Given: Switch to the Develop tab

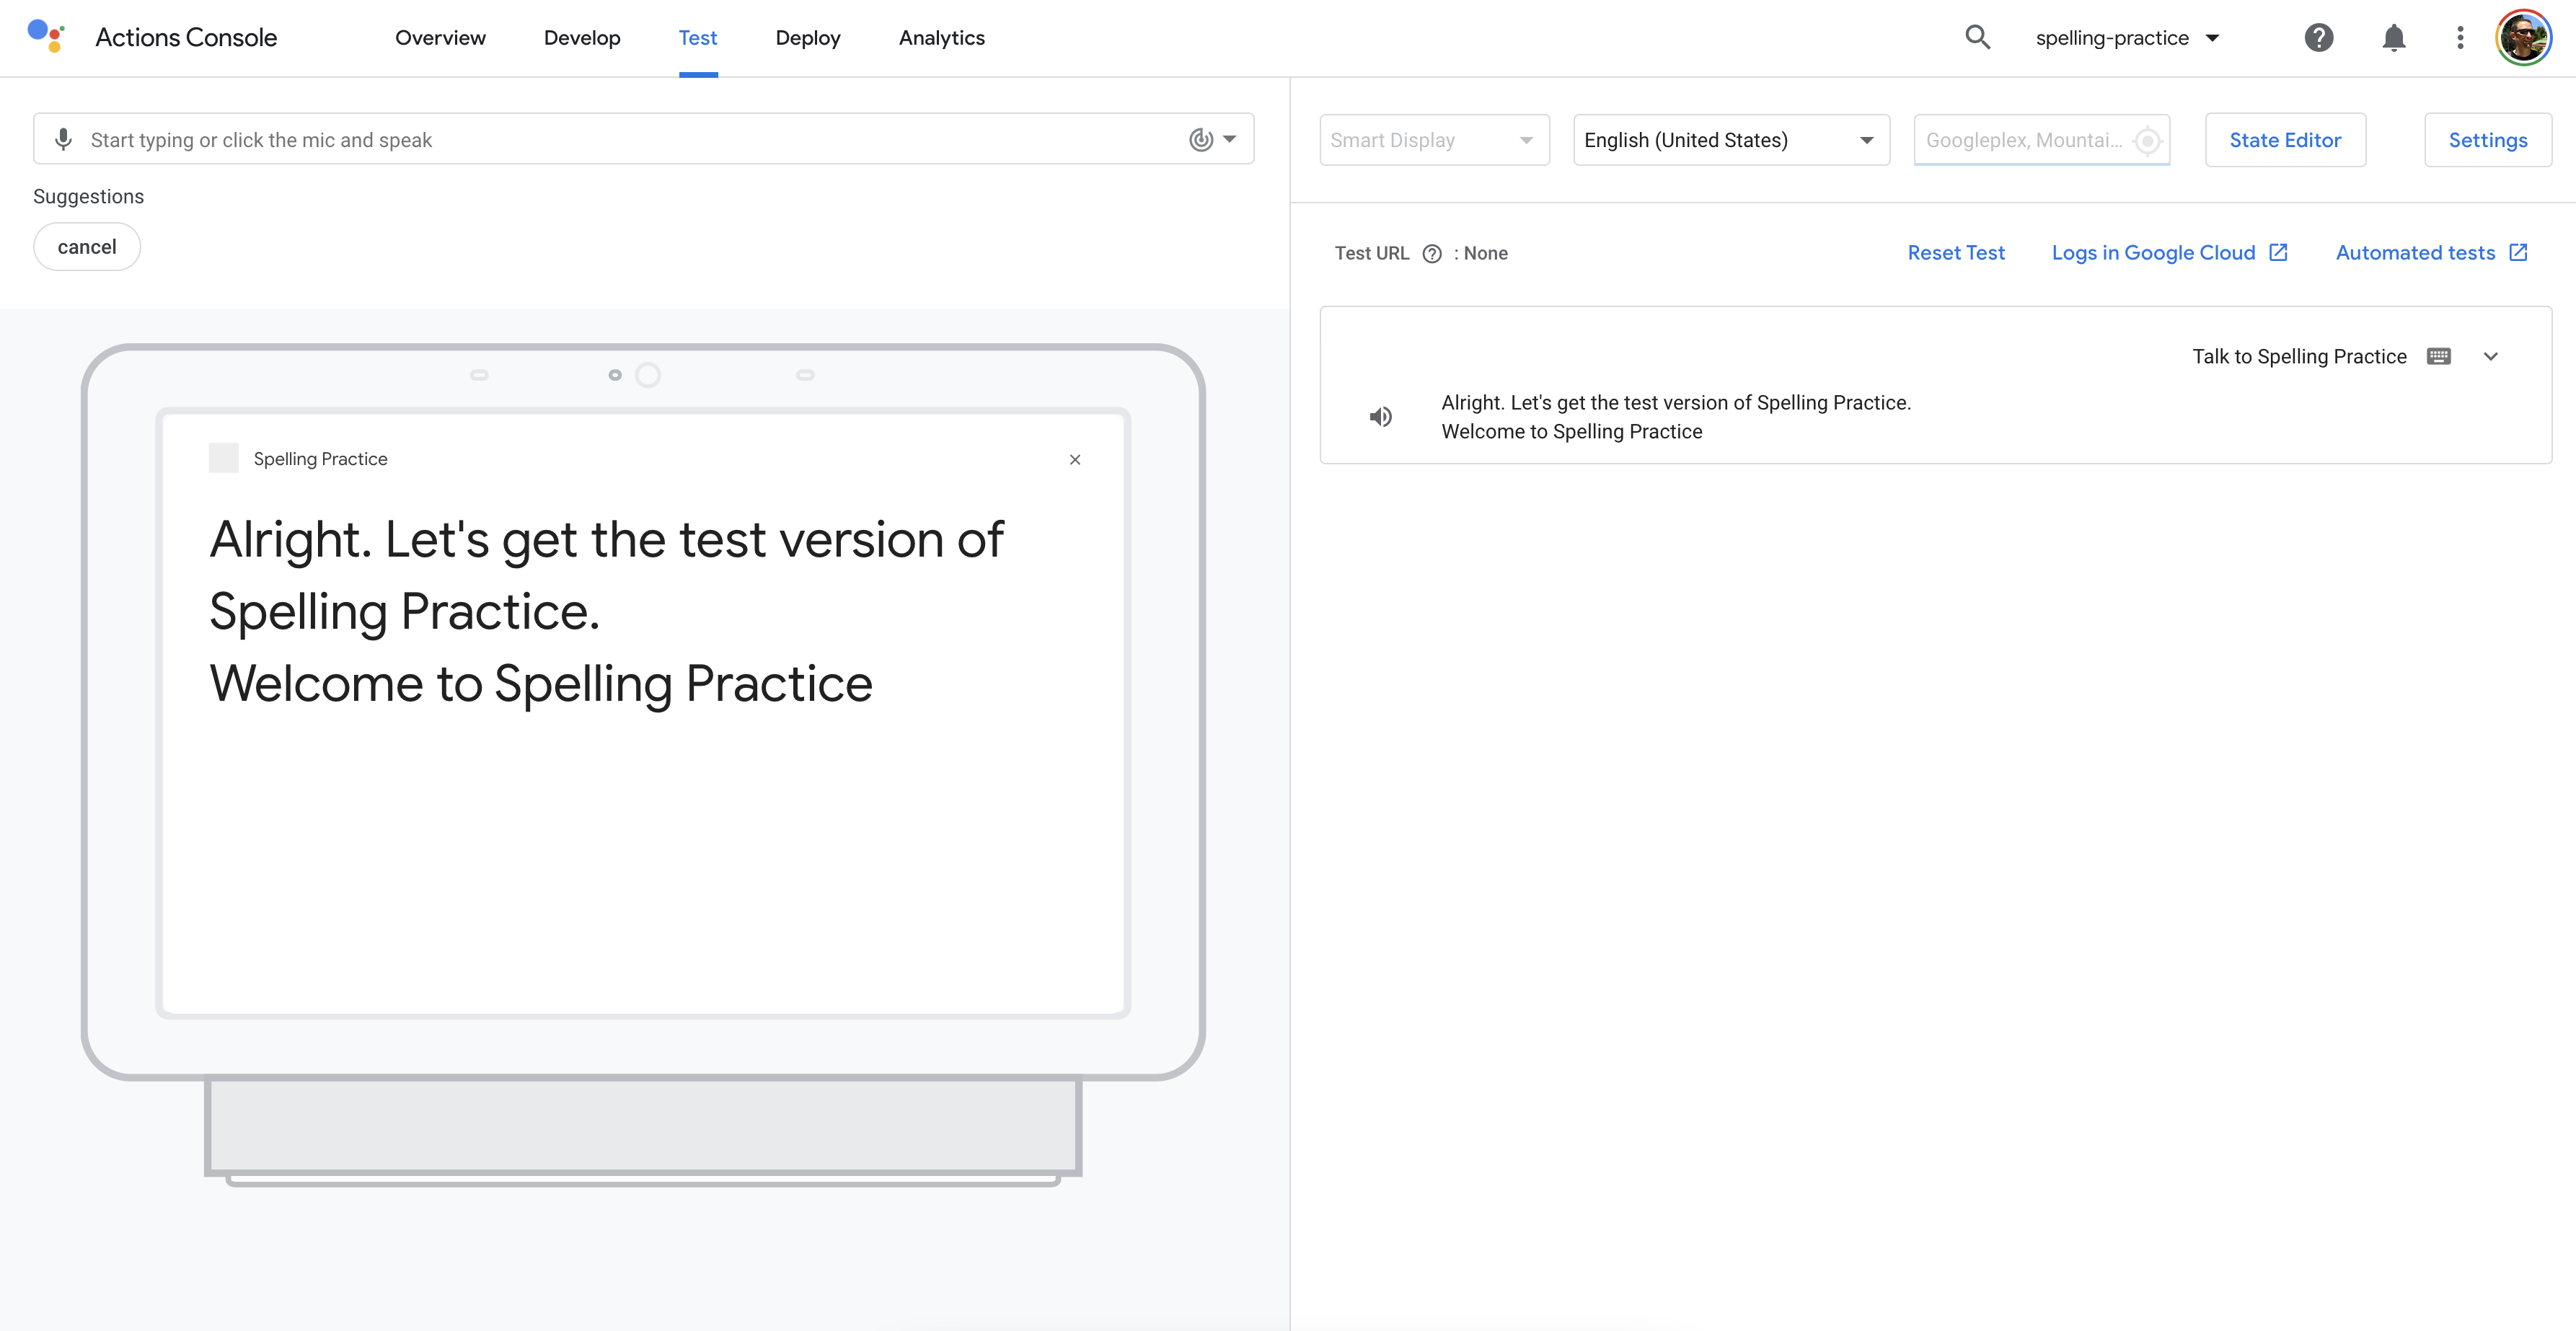Looking at the screenshot, I should coord(582,38).
